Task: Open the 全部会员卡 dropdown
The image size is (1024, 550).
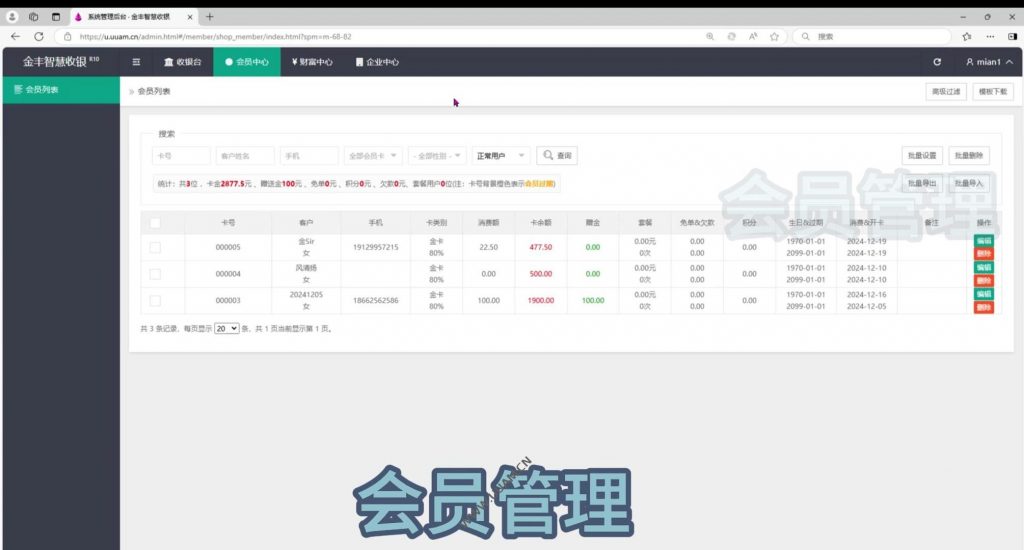Action: 374,156
